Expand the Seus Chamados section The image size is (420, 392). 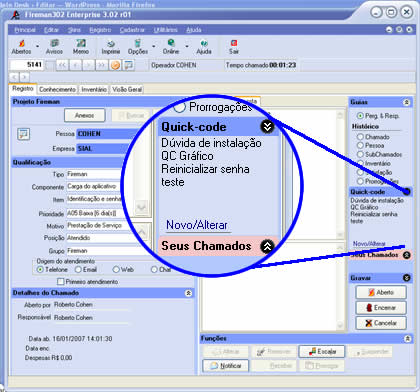click(406, 255)
